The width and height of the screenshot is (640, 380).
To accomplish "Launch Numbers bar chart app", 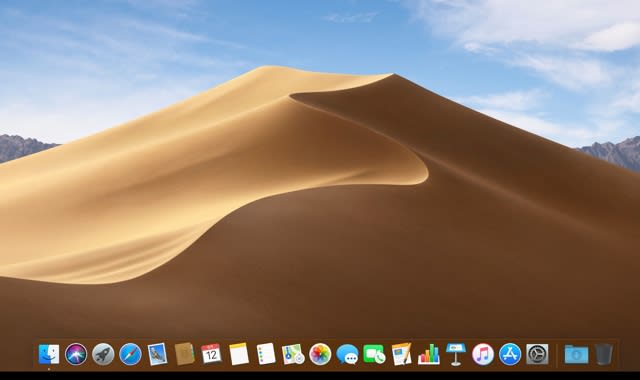I will [x=429, y=354].
